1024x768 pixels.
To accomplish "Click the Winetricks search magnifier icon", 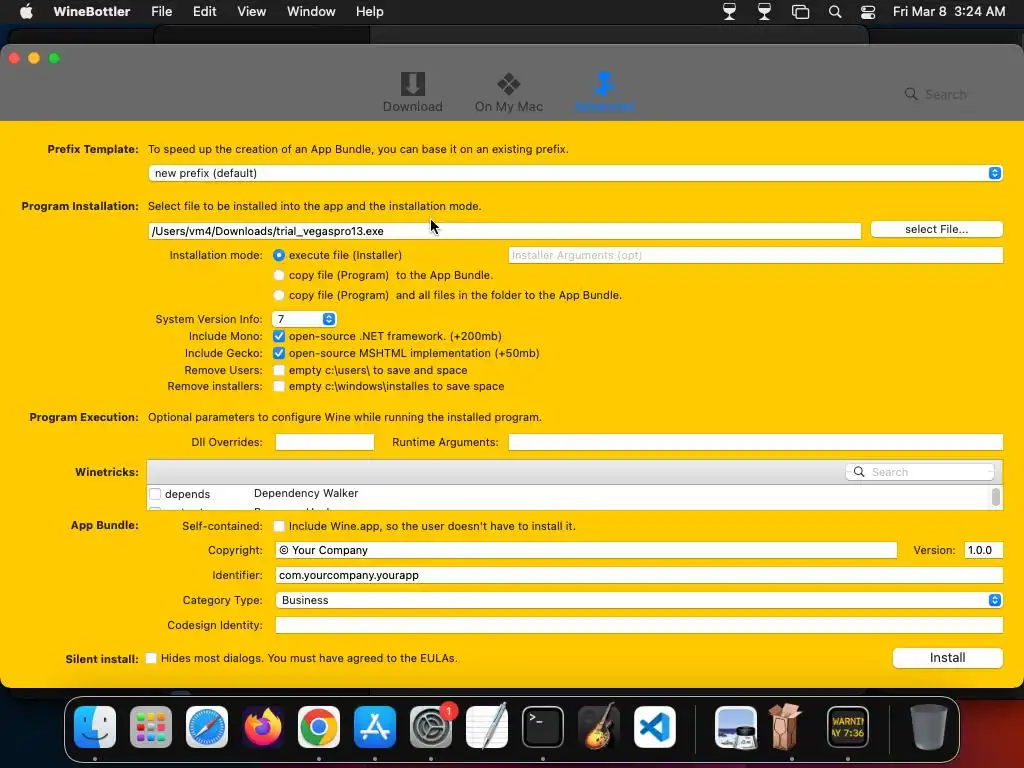I will [859, 472].
